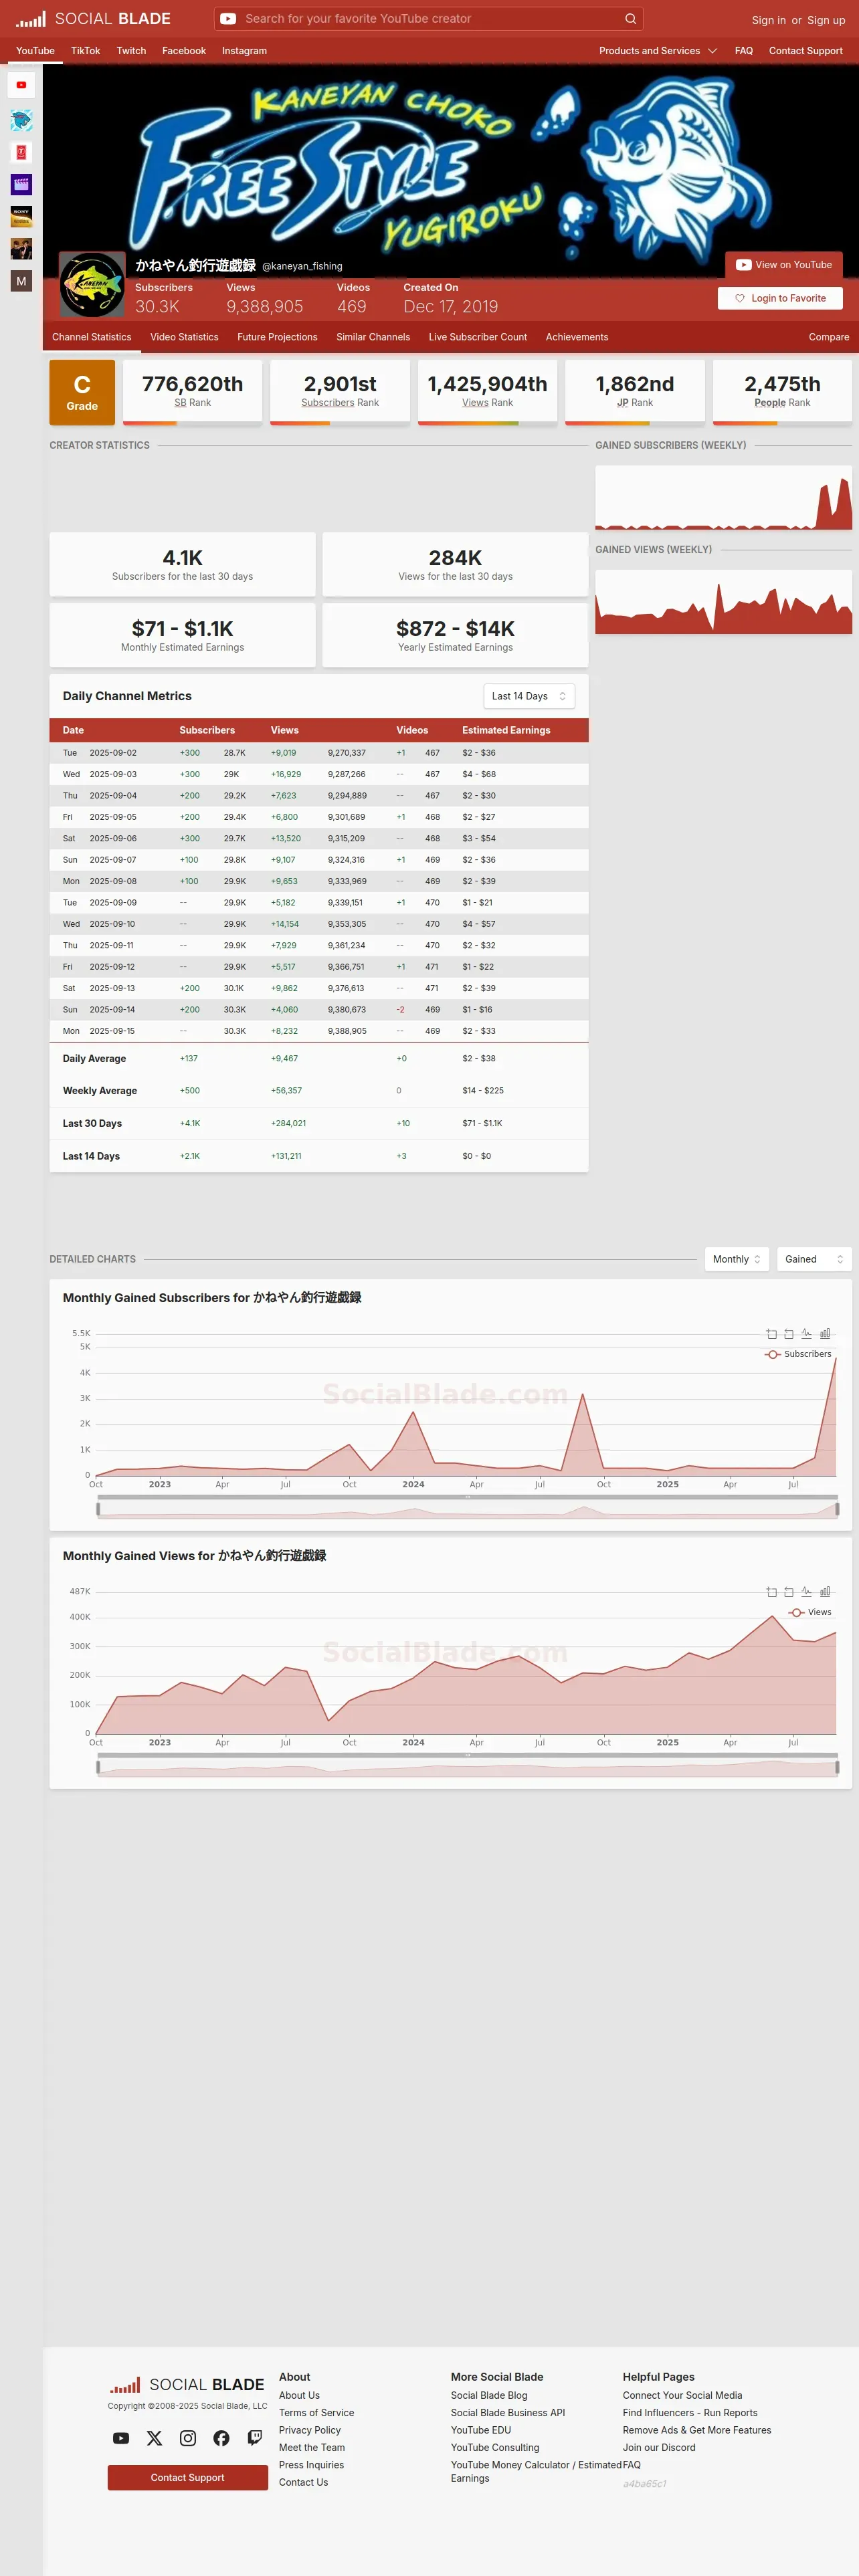Viewport: 859px width, 2576px height.
Task: Click the channel's fish logo avatar
Action: [92, 285]
